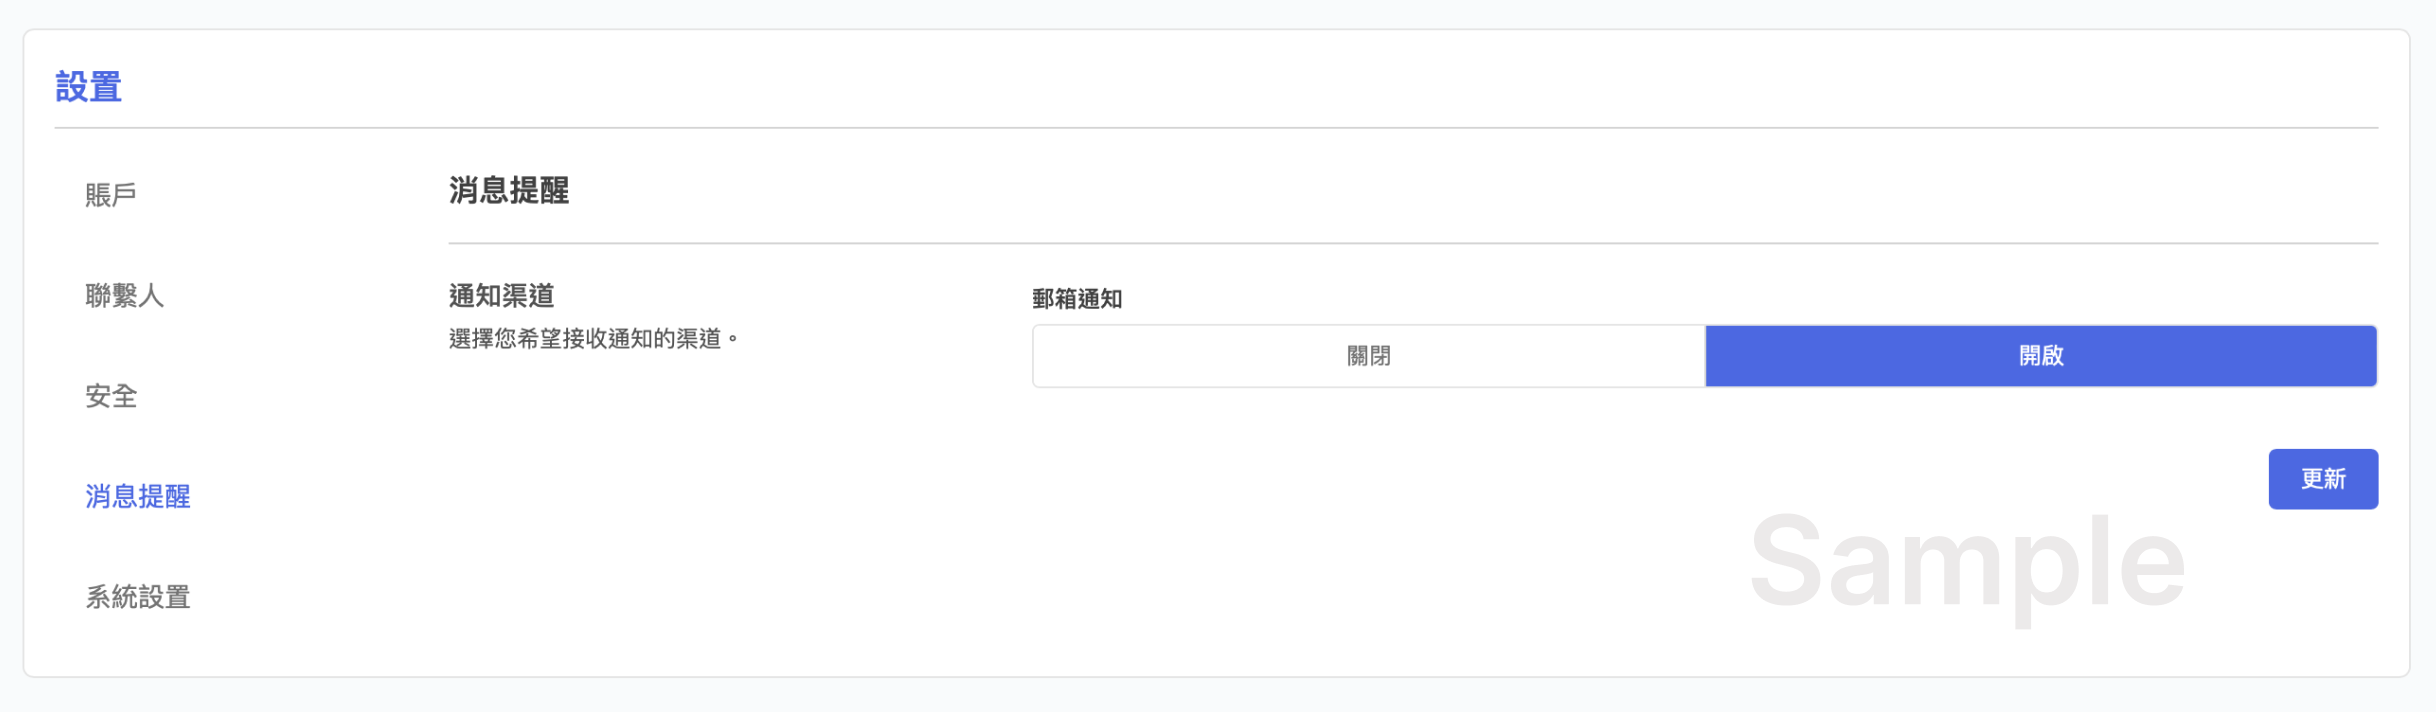Click the character 新 on the update button
This screenshot has height=712, width=2436.
point(2335,479)
